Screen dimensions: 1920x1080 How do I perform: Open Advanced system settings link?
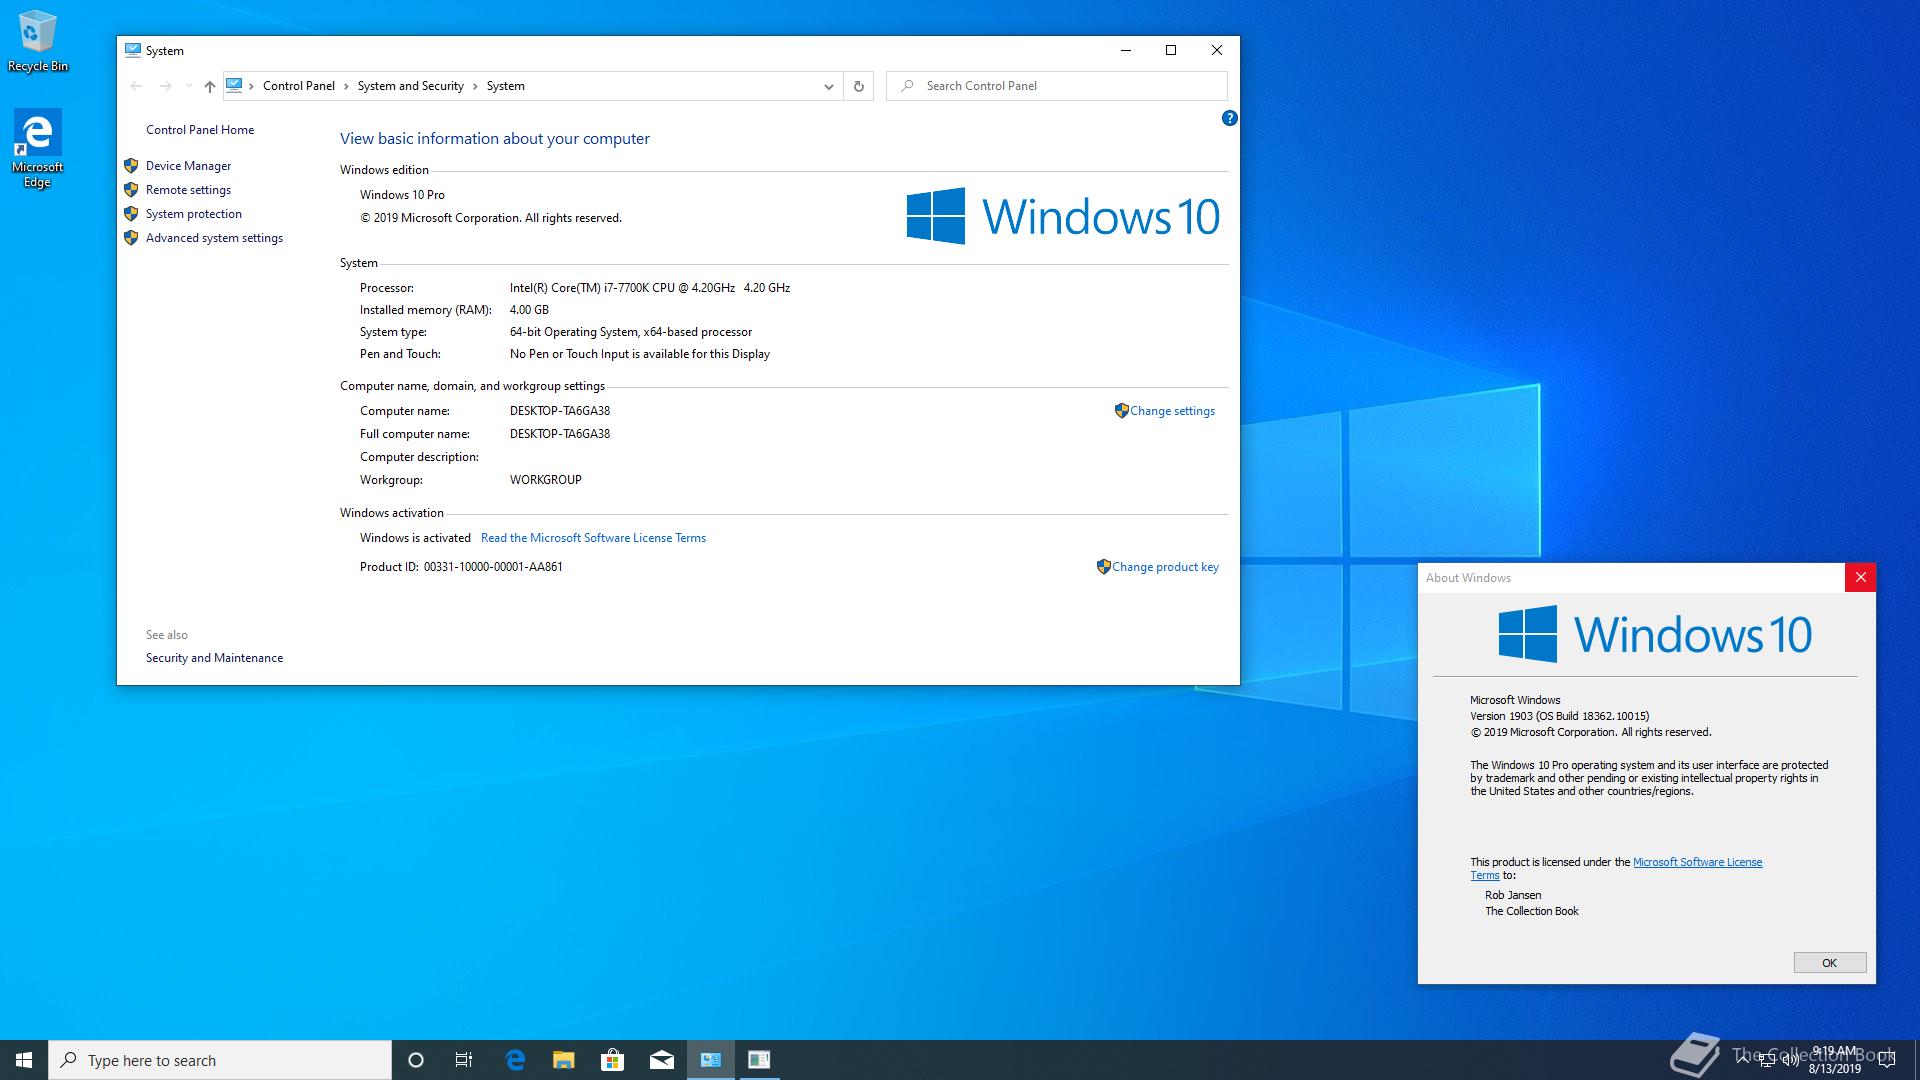click(214, 238)
